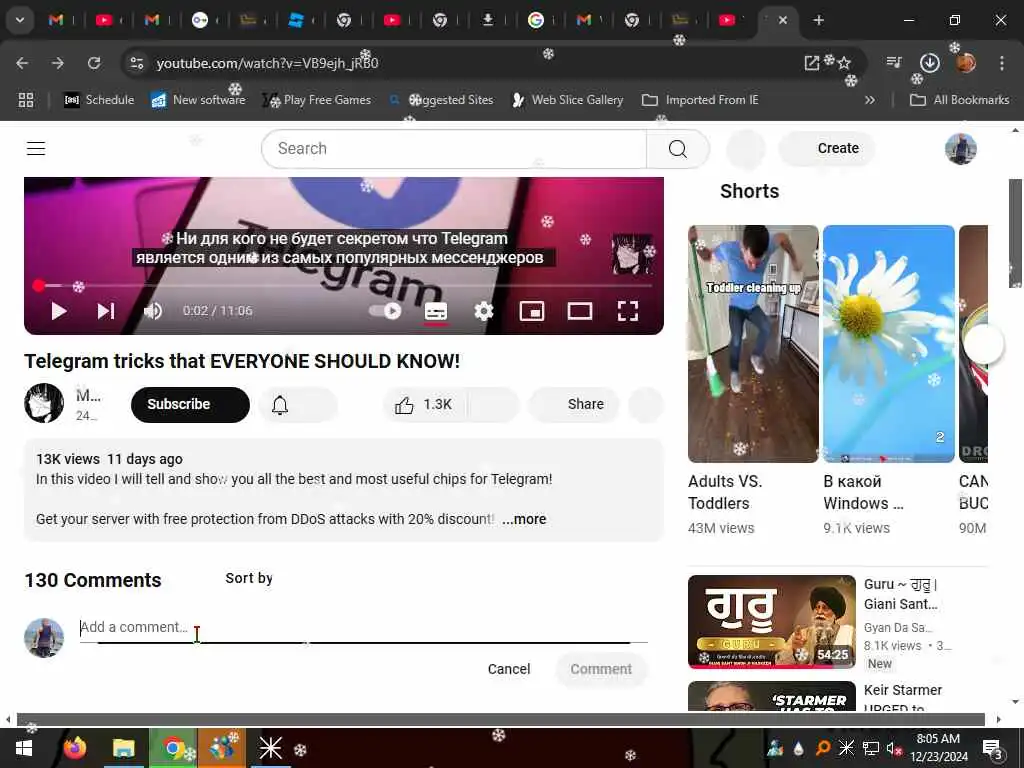This screenshot has width=1024, height=768.
Task: Mute the video volume
Action: 153,311
